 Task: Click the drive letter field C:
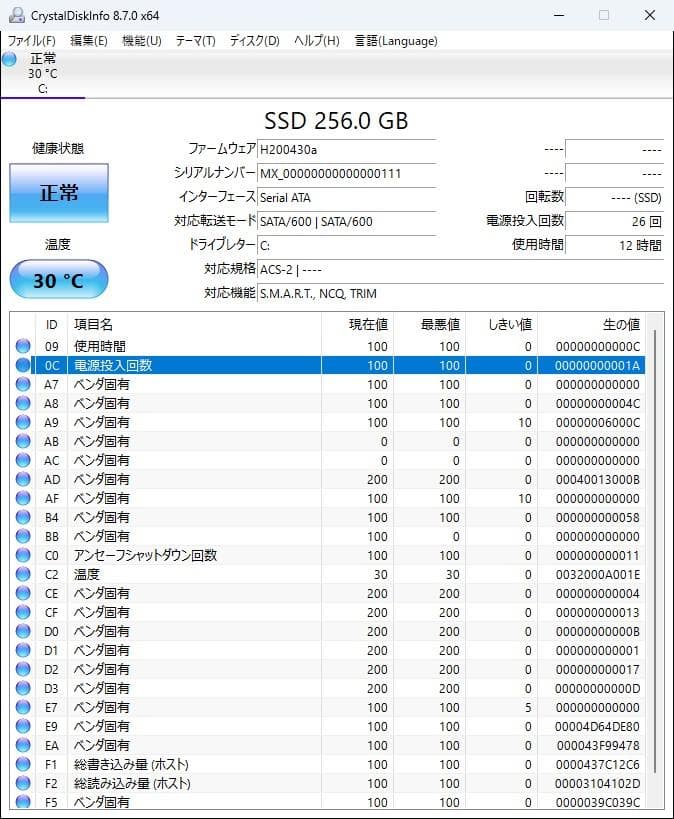click(x=346, y=245)
